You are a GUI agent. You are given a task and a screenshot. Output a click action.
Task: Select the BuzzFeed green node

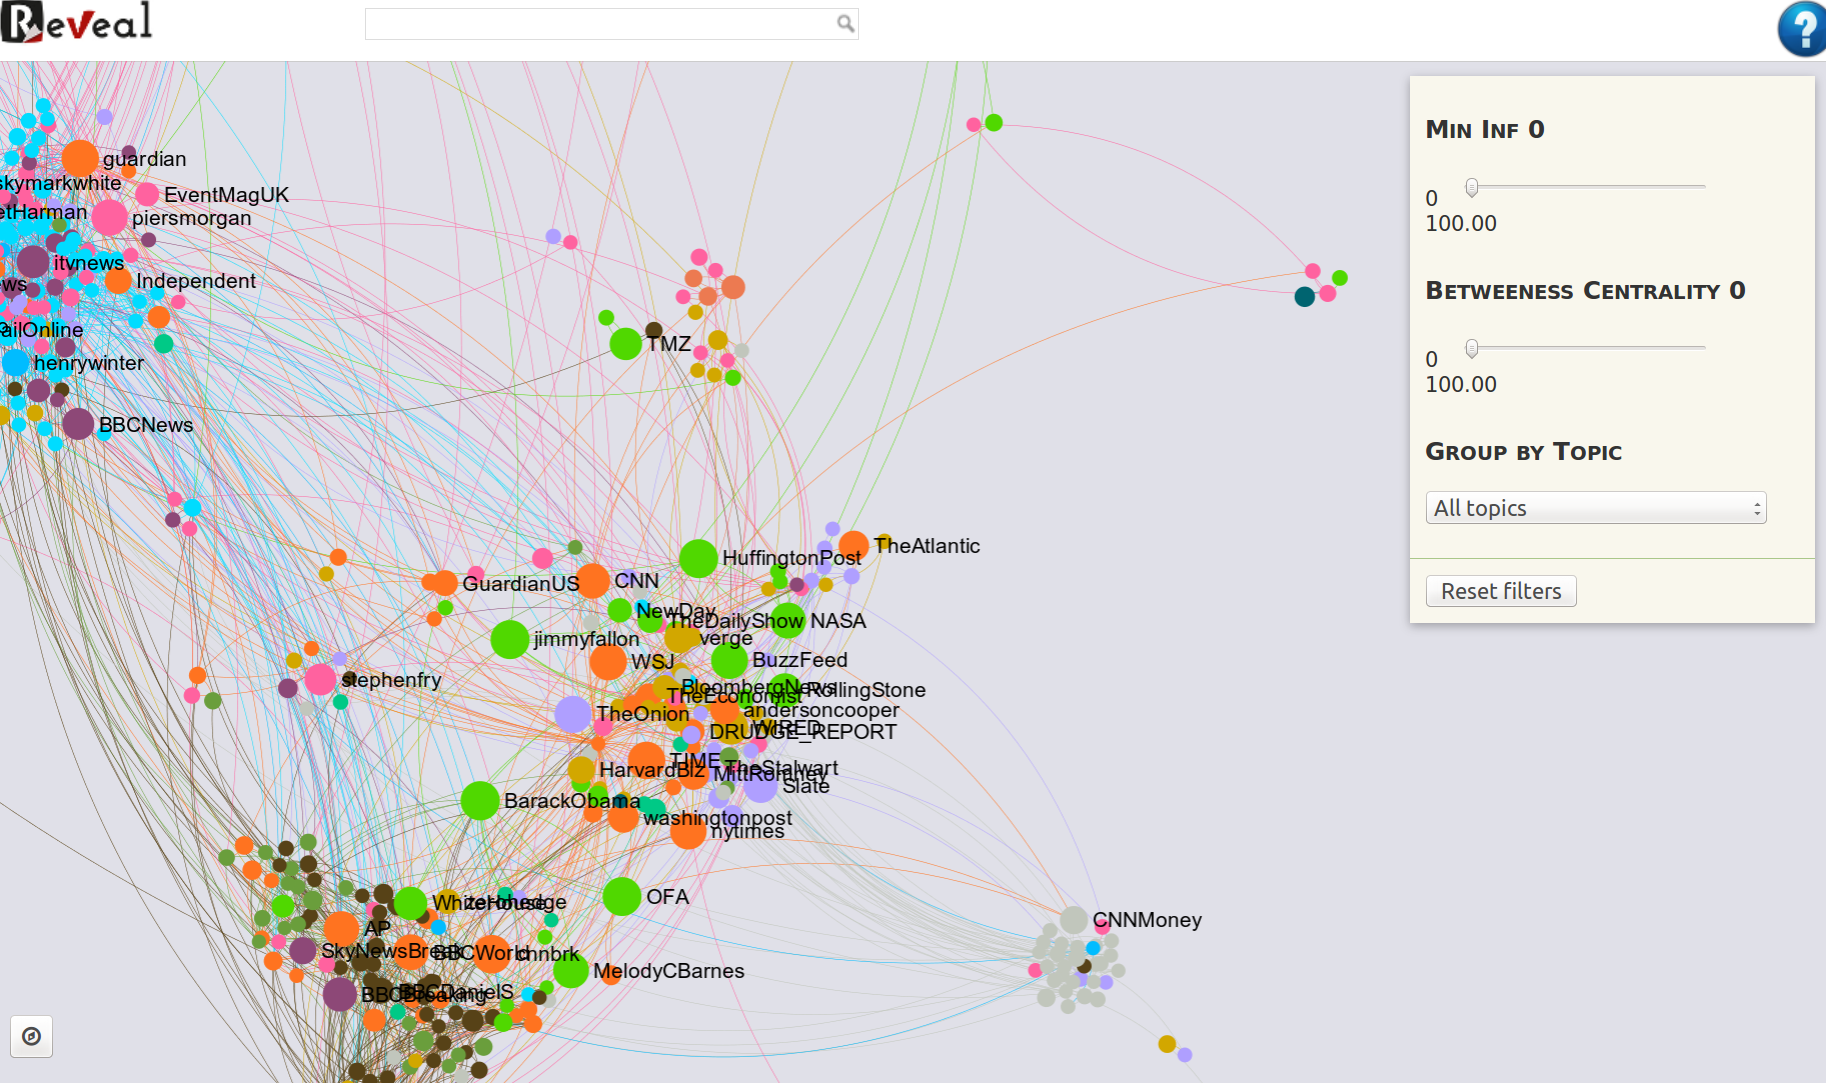tap(730, 660)
